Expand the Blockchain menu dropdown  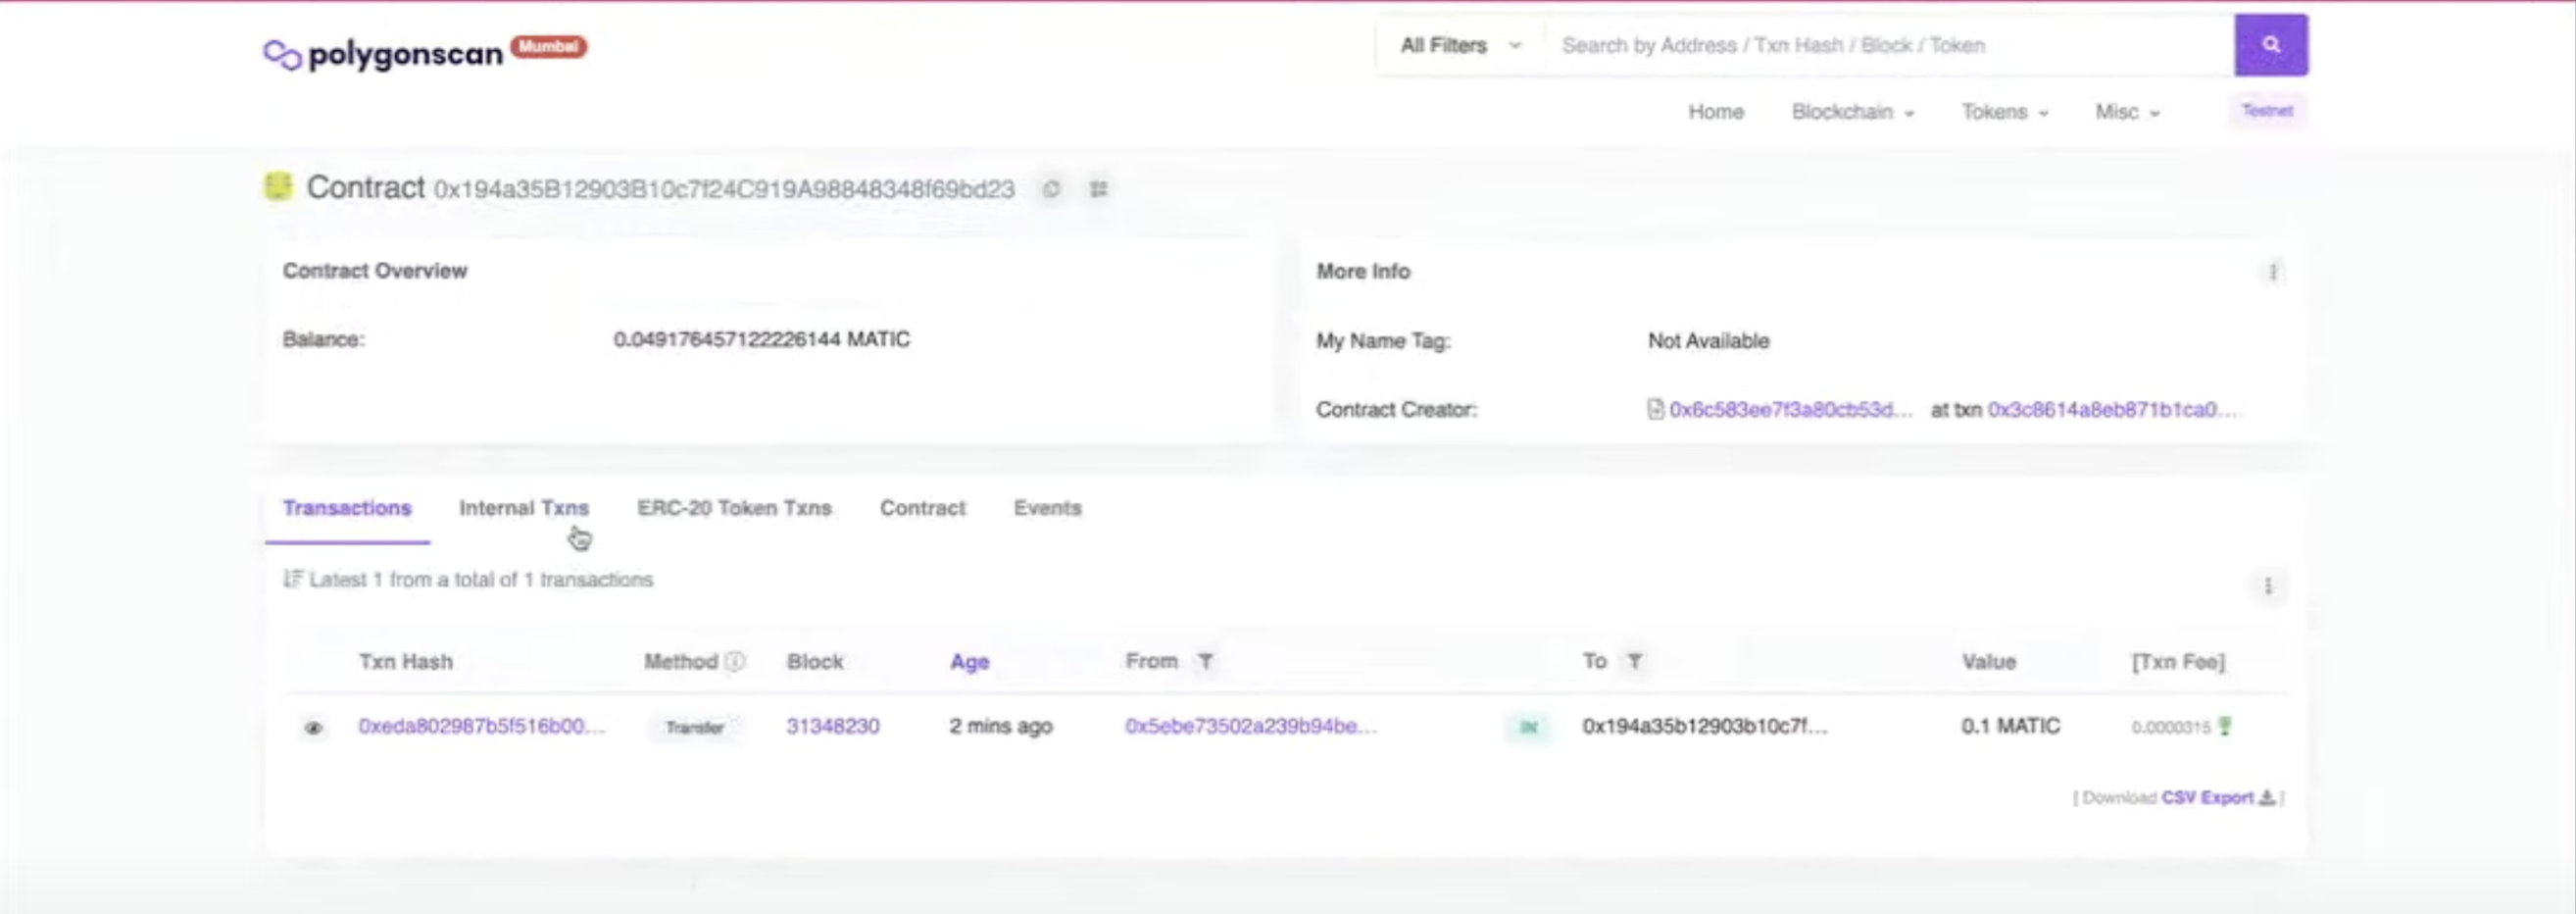[1852, 112]
